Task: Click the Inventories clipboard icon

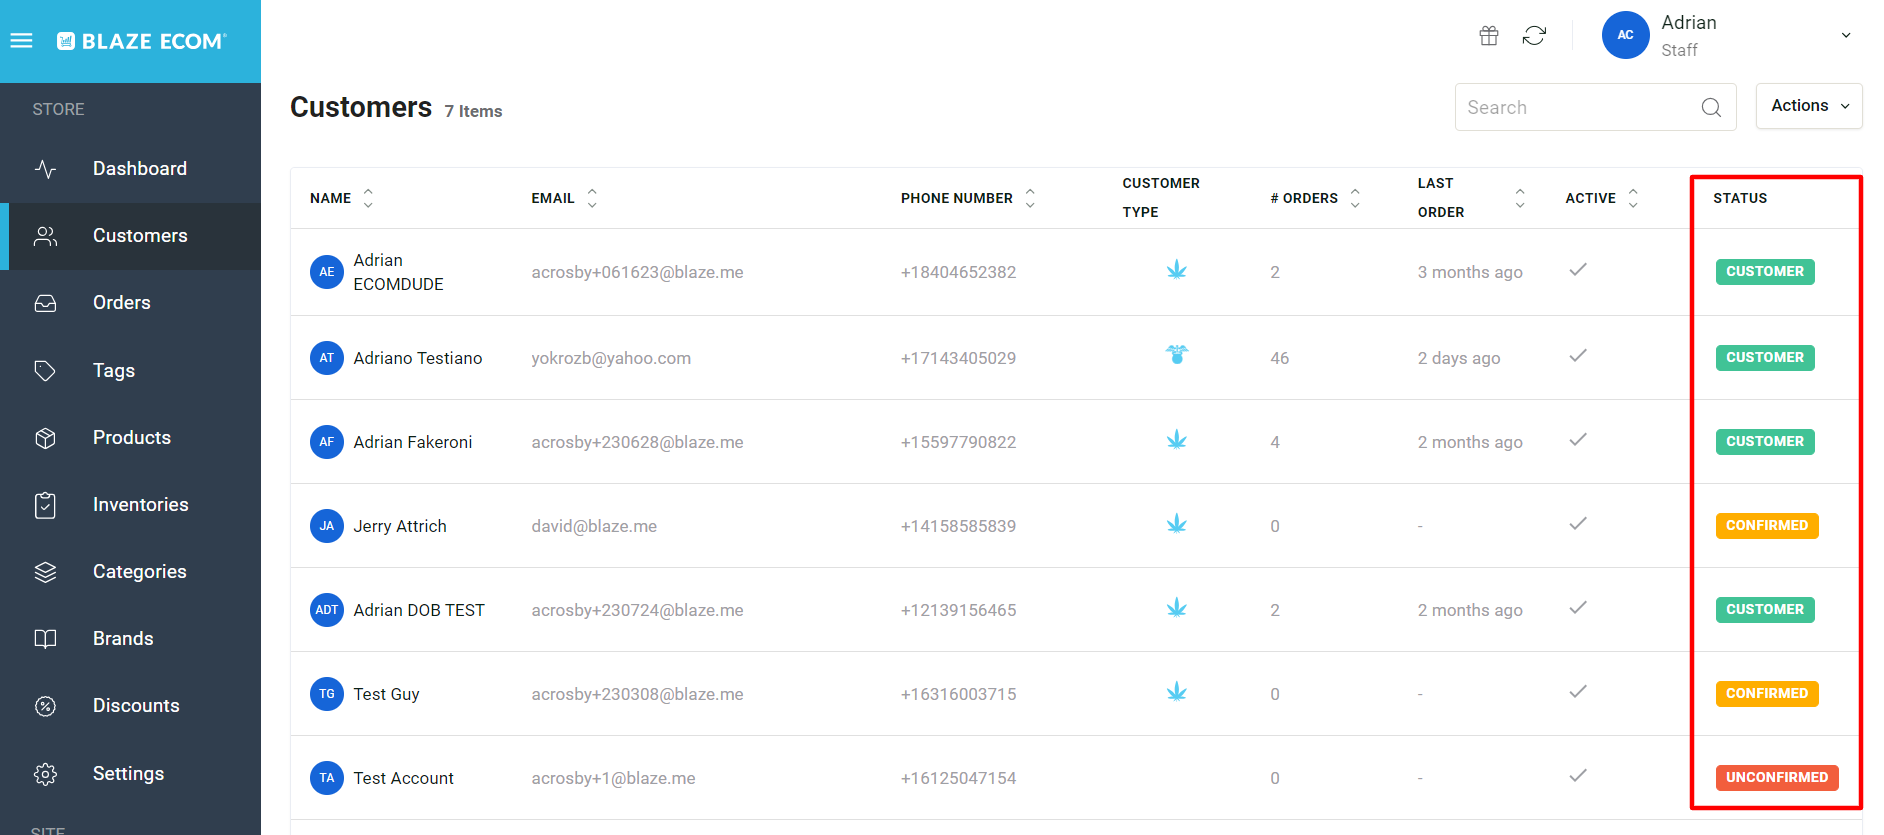Action: coord(45,505)
